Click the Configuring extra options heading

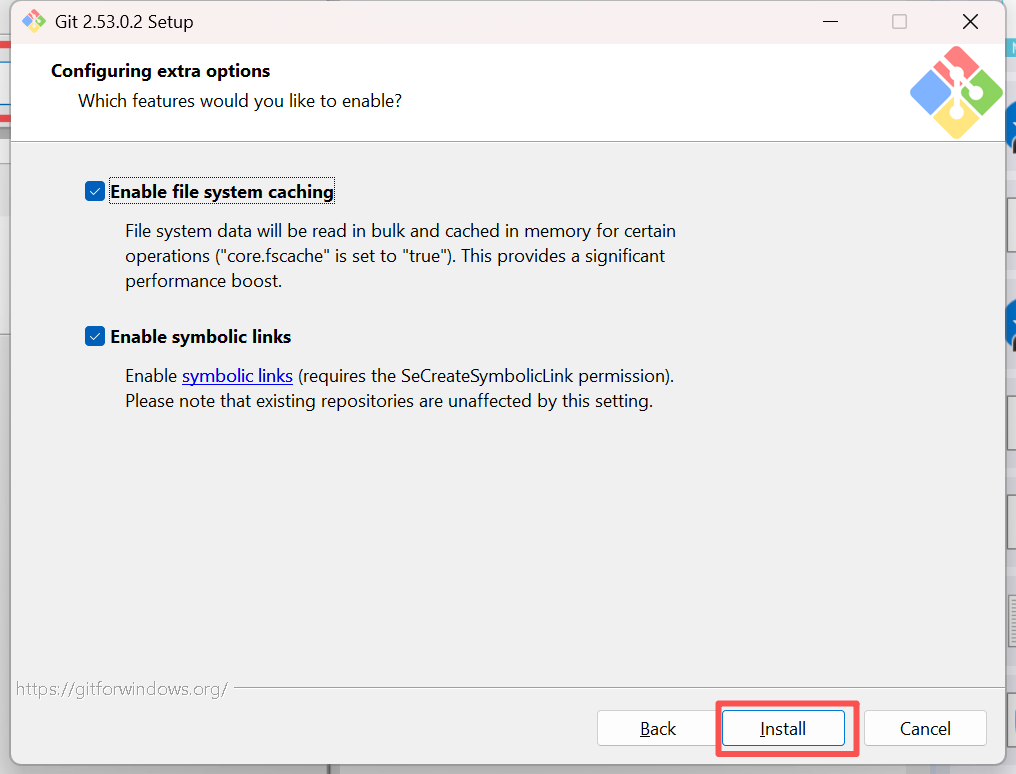(161, 71)
